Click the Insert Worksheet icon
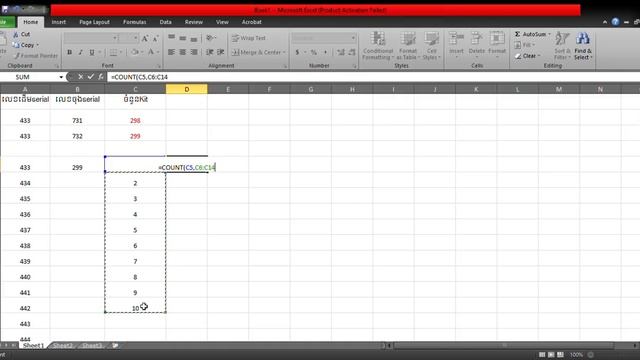The image size is (640, 360). tap(116, 346)
